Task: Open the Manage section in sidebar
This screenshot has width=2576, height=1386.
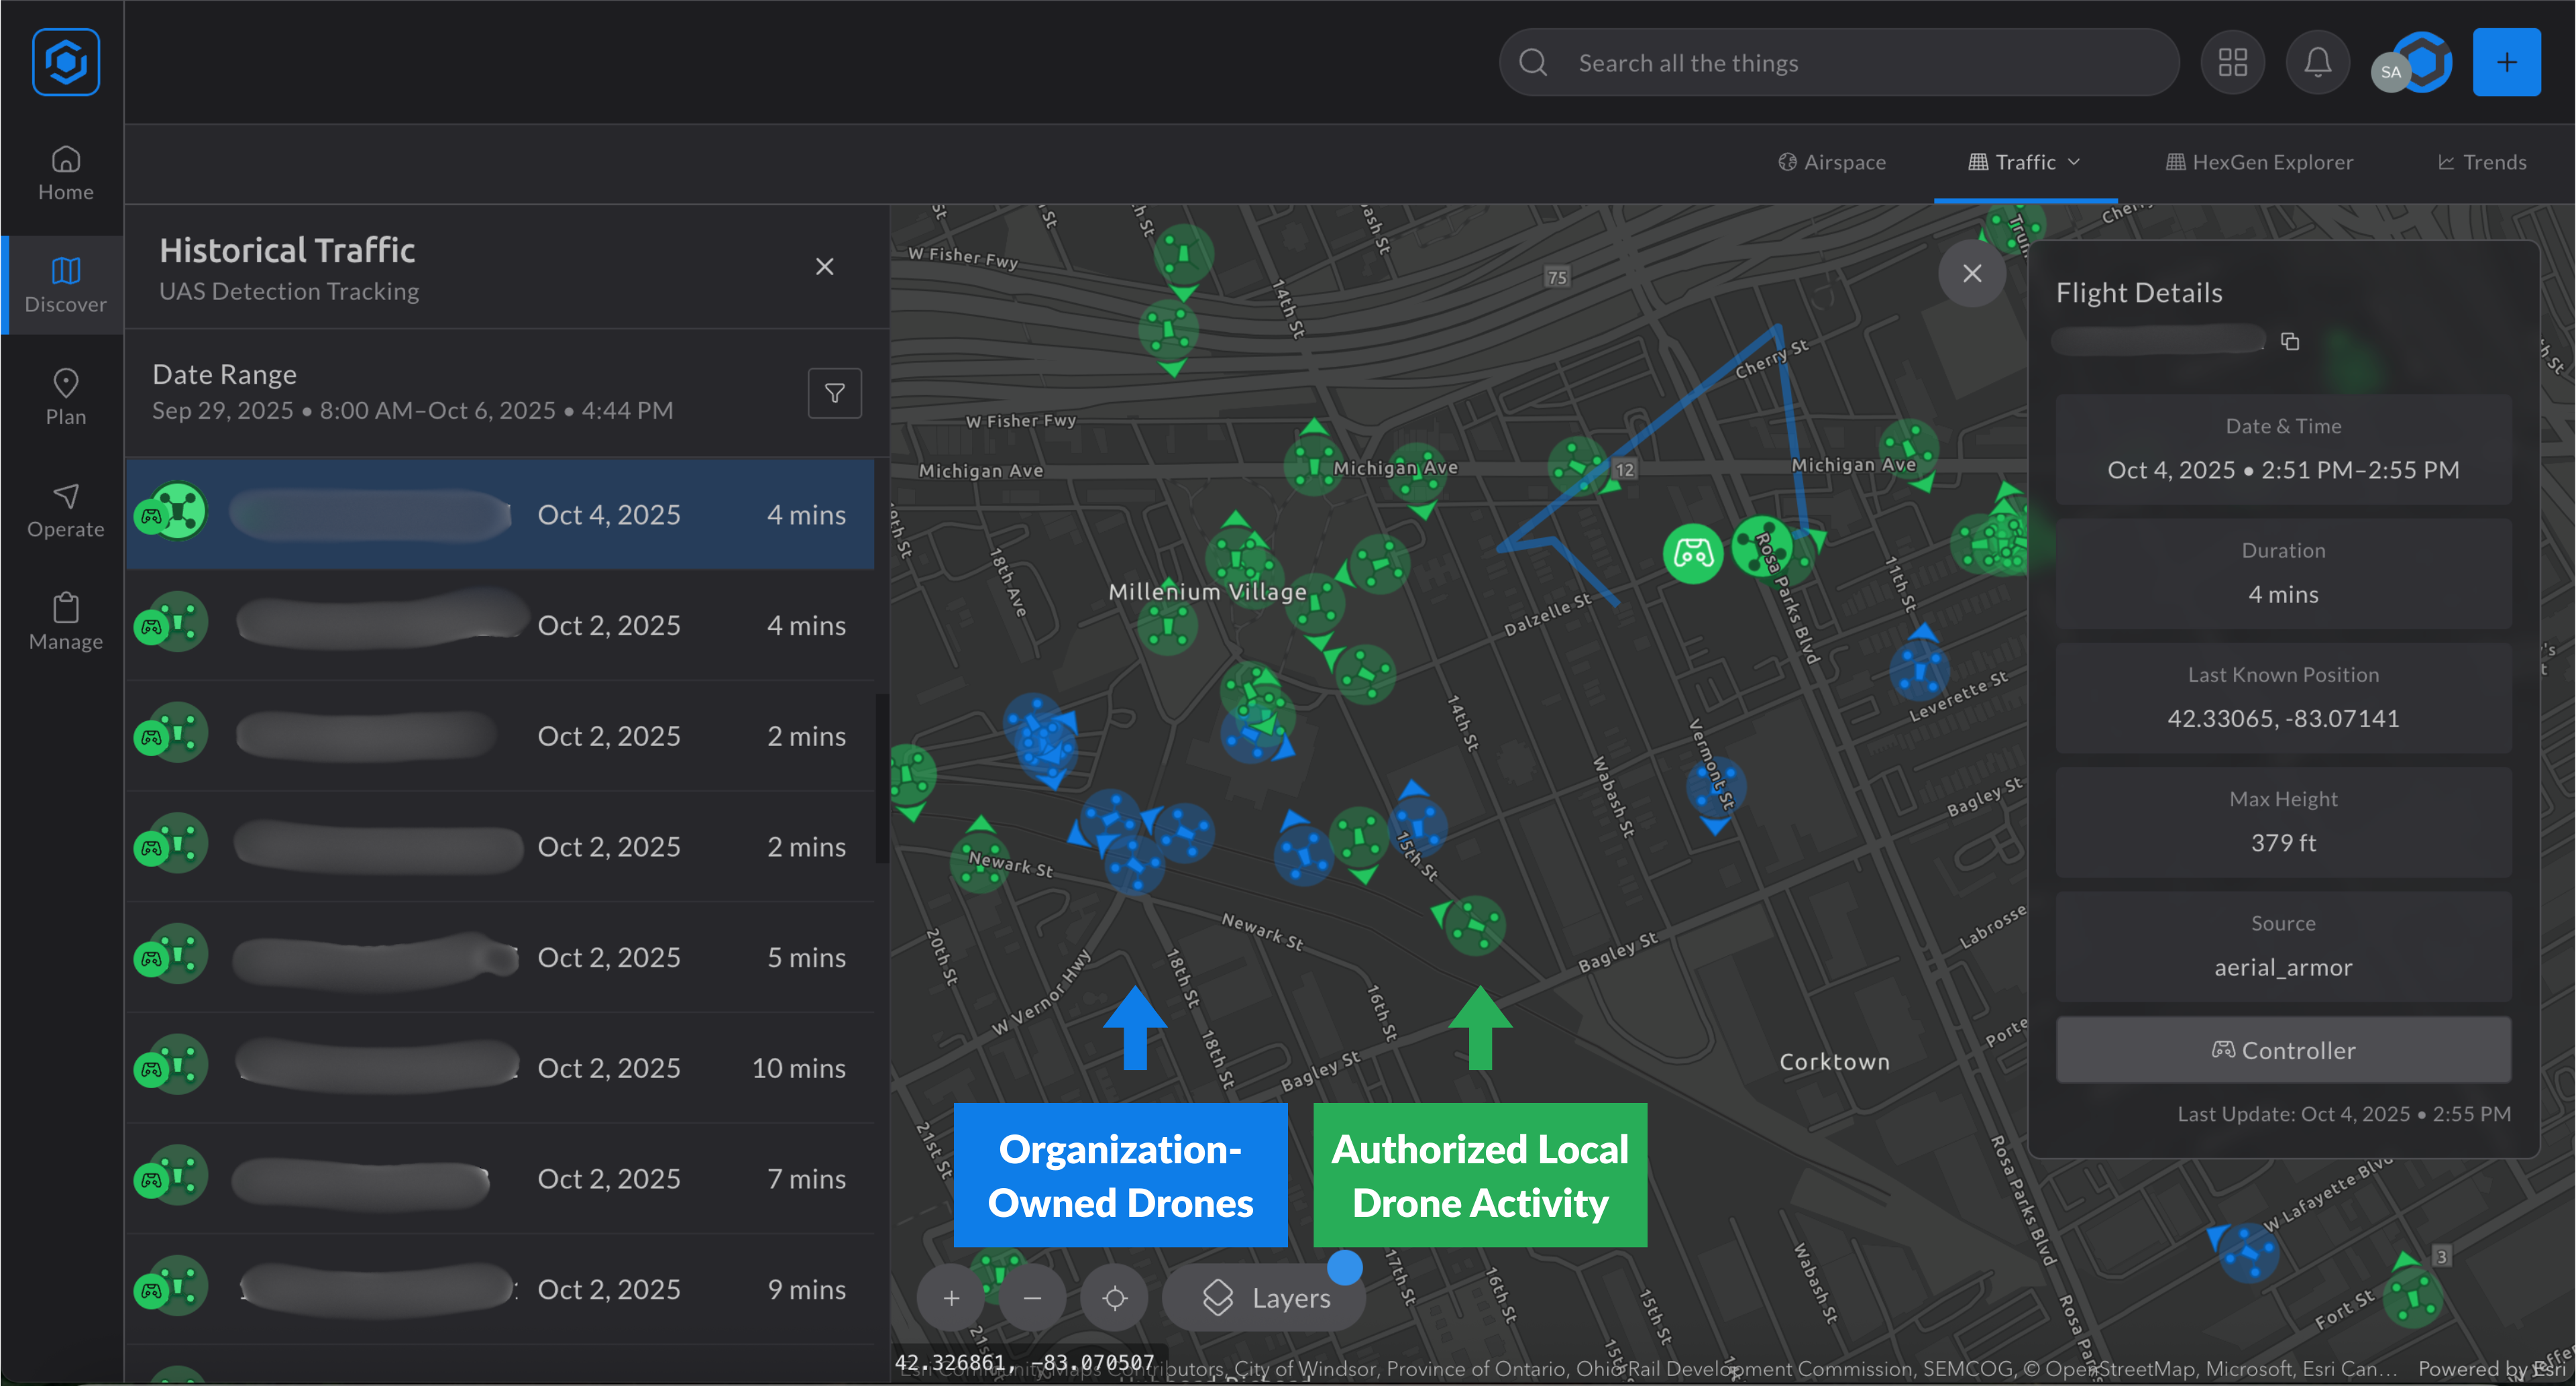Action: (65, 622)
